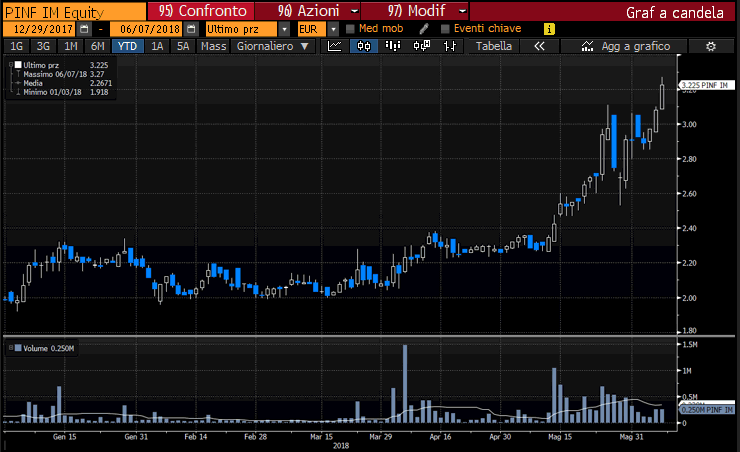Toggle the Volume series checkbox

coord(12,347)
